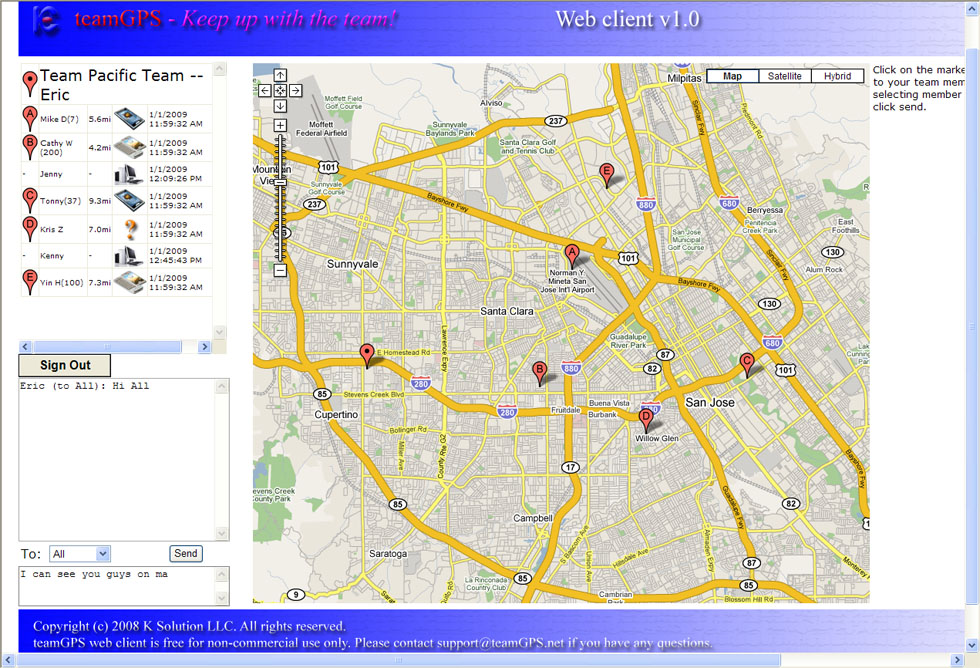Click the Sign Out button

click(65, 365)
